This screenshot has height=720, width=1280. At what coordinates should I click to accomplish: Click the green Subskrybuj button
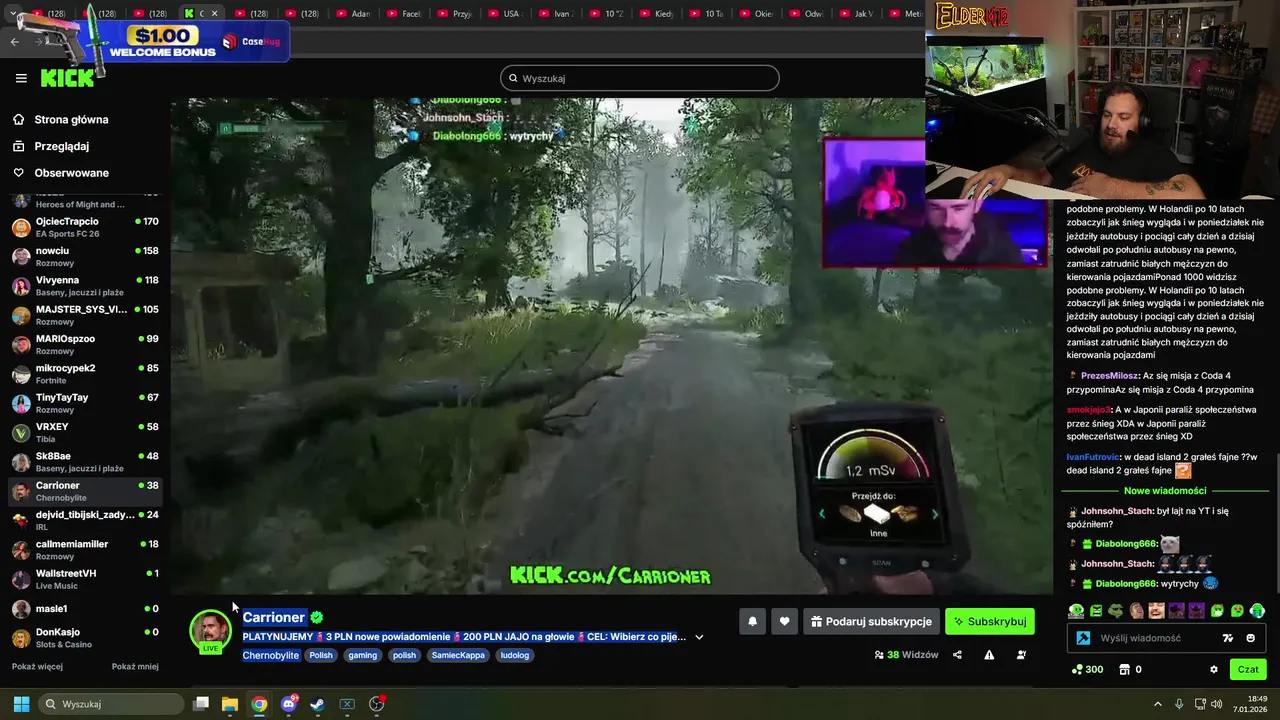[990, 621]
